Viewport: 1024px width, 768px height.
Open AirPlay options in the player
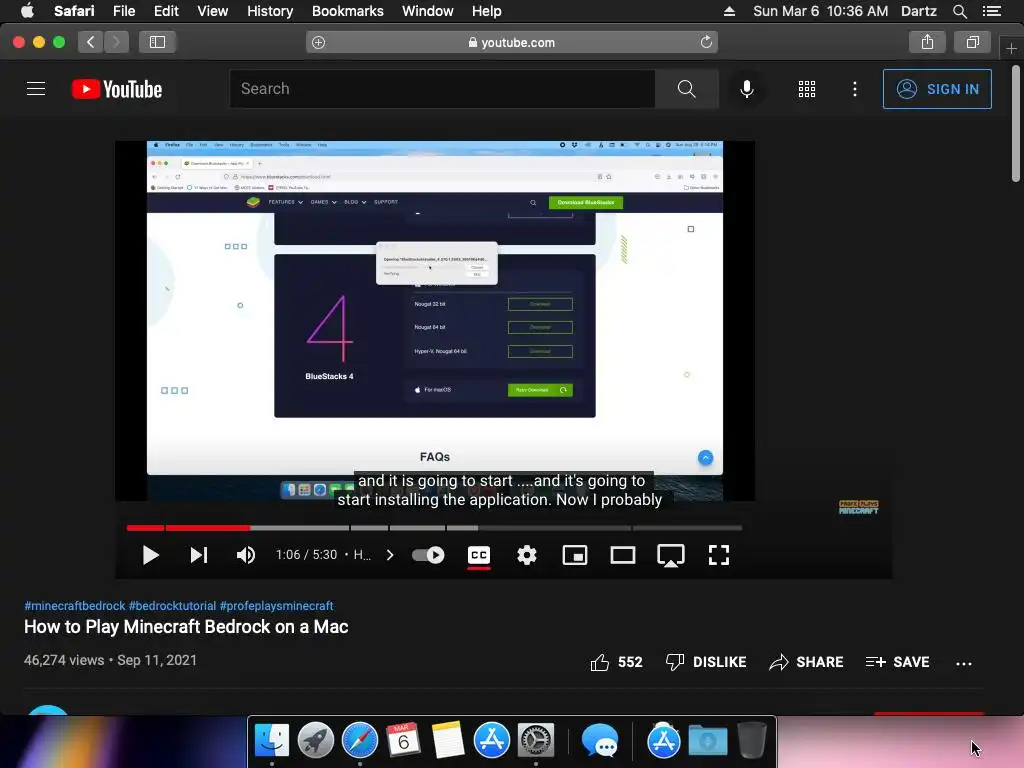(671, 556)
